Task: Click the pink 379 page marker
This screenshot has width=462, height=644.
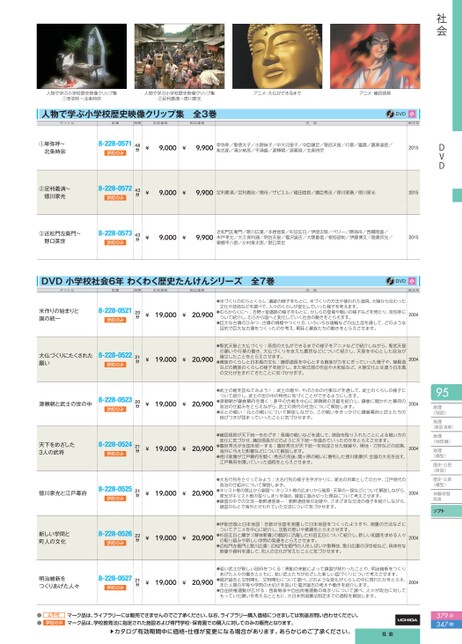Action: click(x=446, y=616)
